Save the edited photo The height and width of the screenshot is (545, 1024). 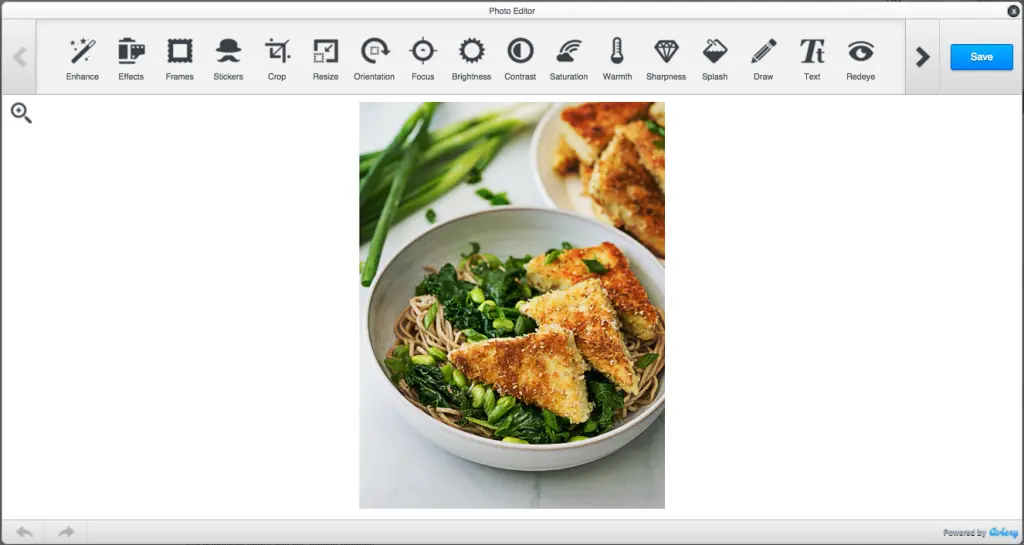click(982, 57)
